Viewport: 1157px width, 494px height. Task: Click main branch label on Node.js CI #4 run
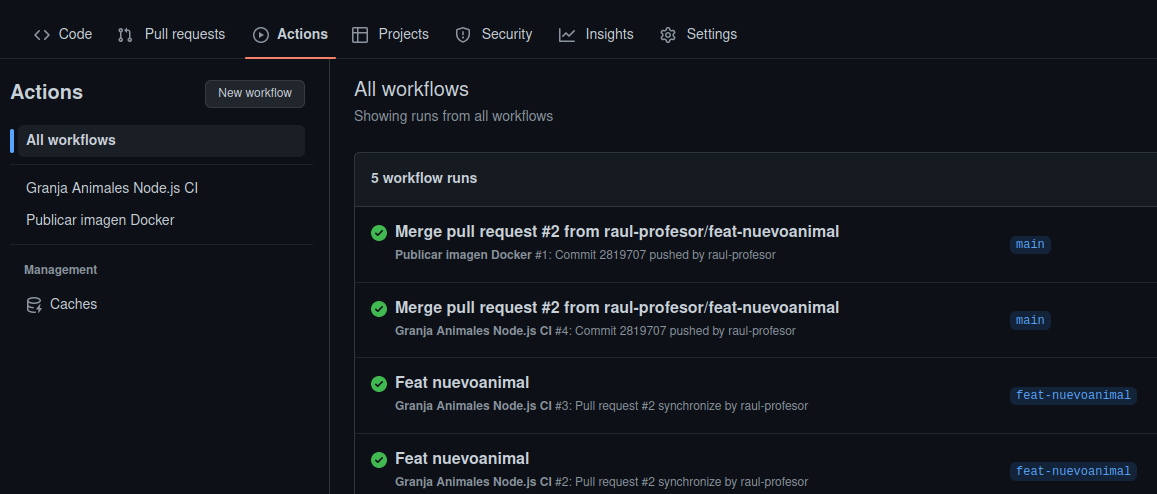1030,321
